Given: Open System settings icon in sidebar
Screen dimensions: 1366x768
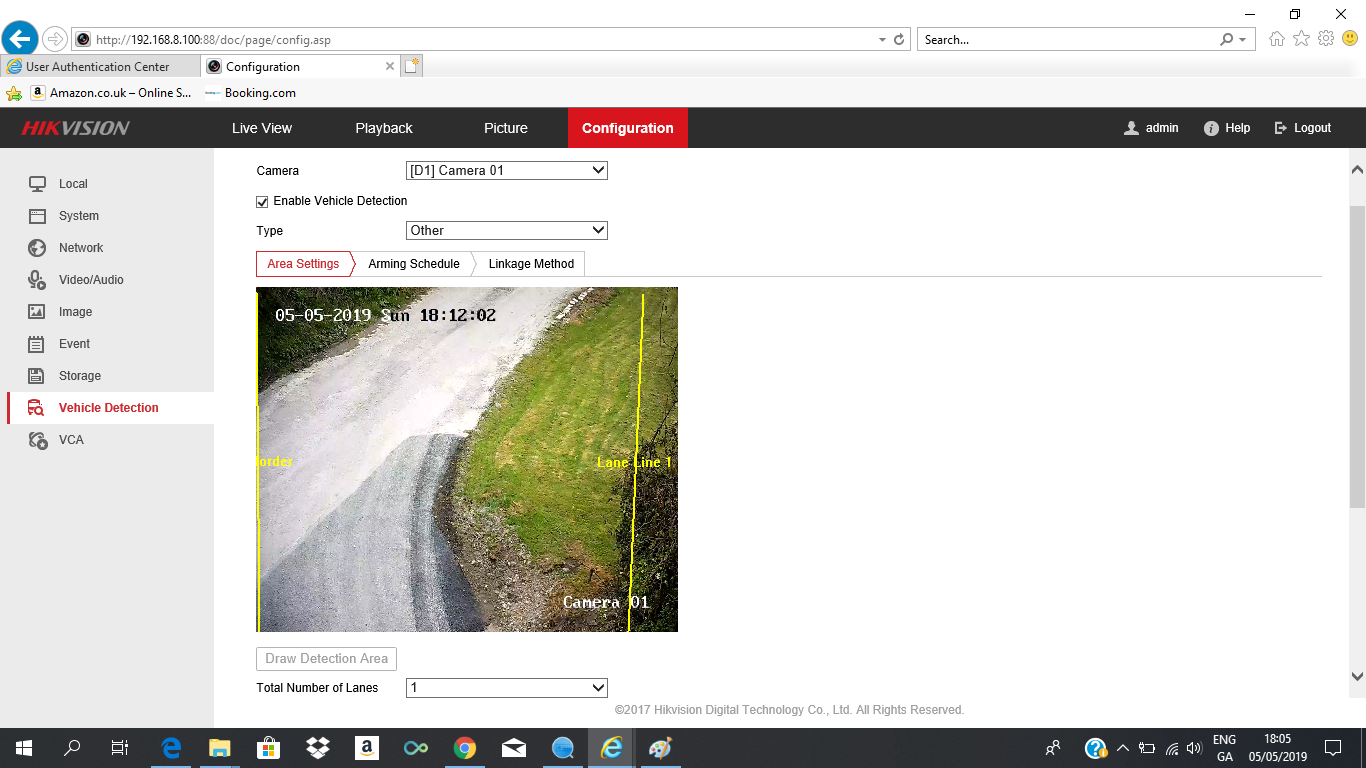Looking at the screenshot, I should (37, 216).
